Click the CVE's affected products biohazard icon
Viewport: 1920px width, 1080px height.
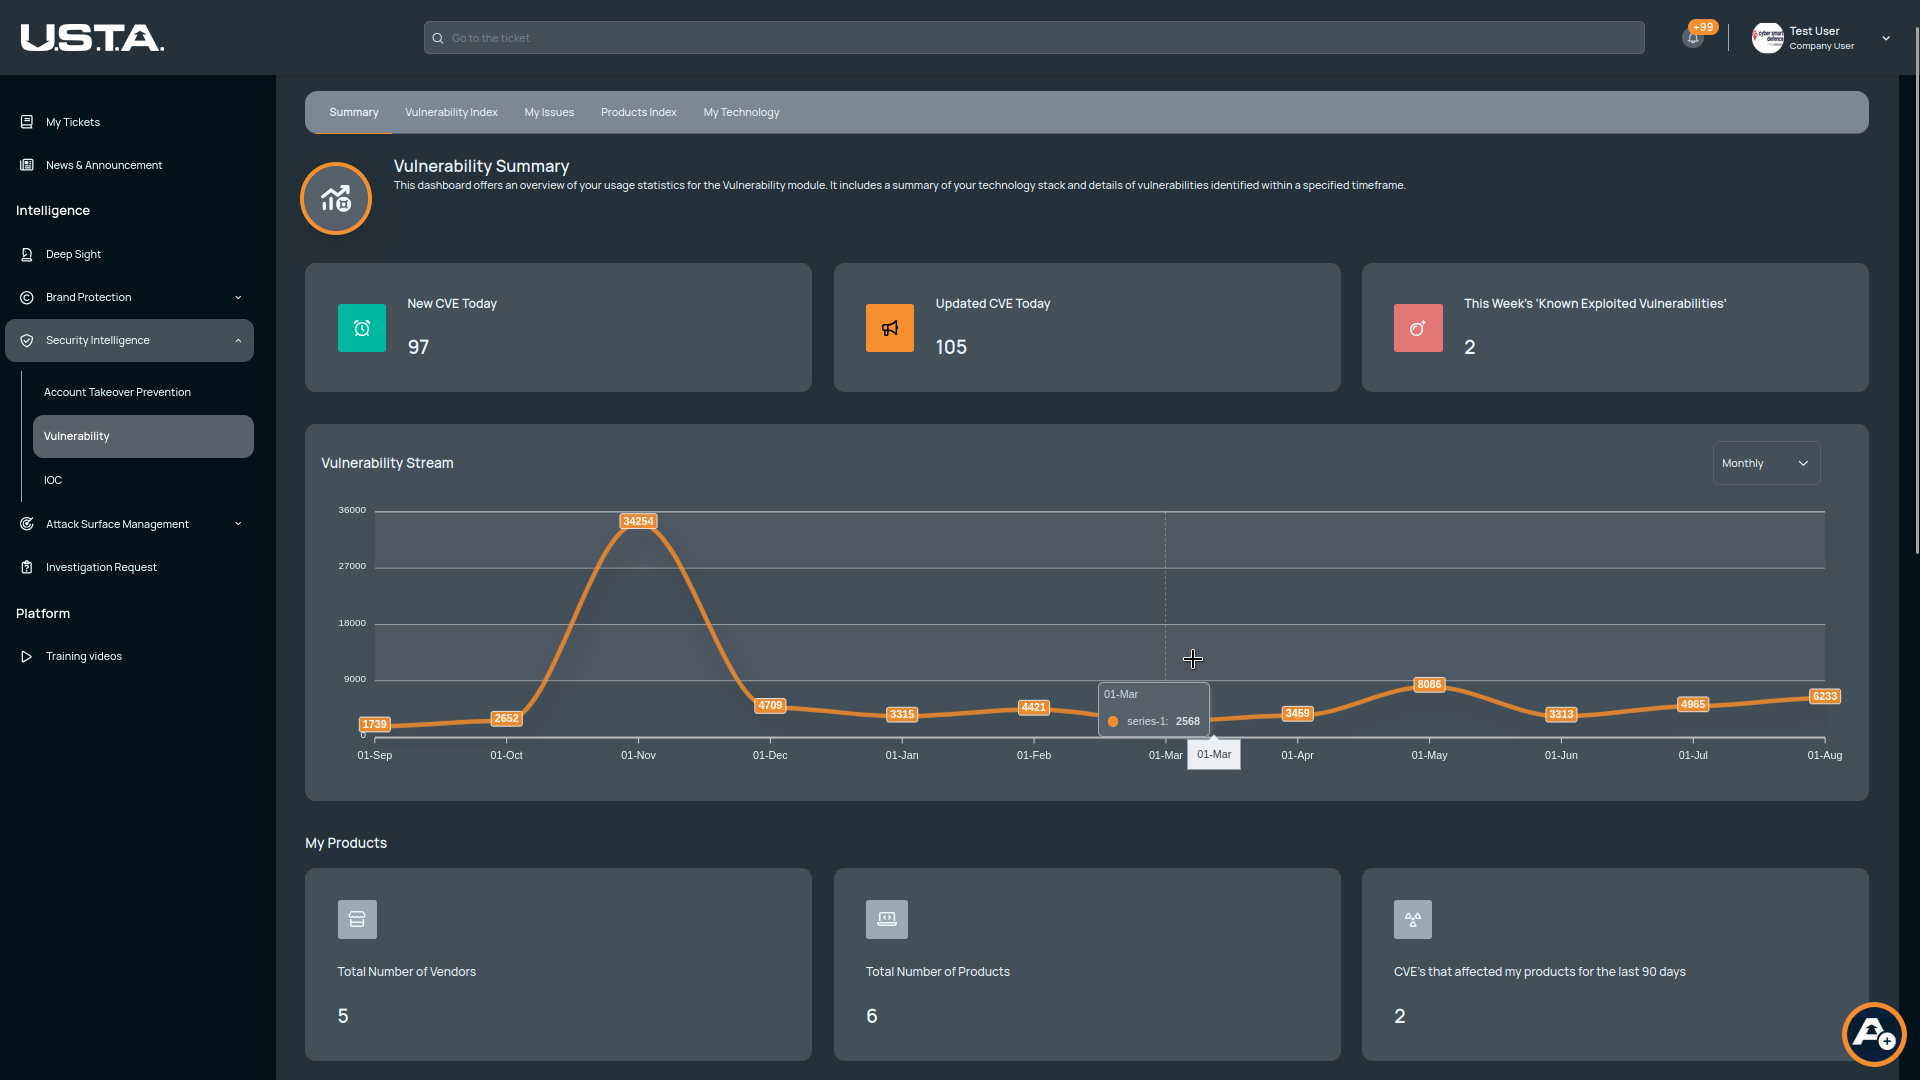coord(1412,919)
